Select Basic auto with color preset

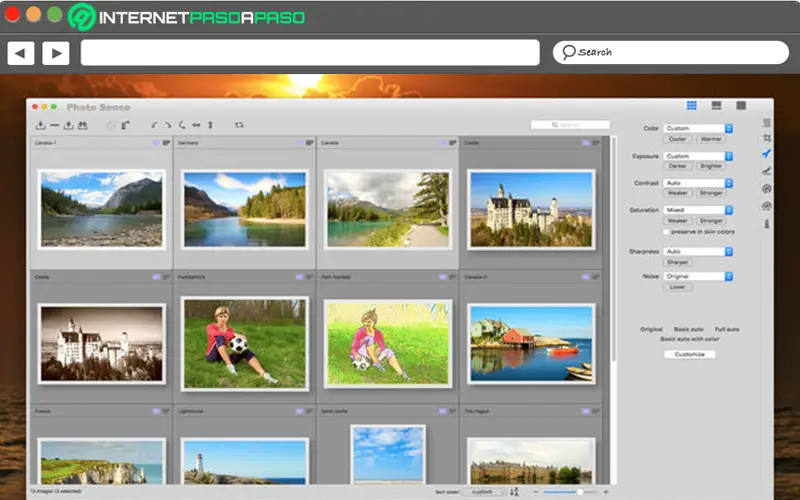(x=690, y=339)
